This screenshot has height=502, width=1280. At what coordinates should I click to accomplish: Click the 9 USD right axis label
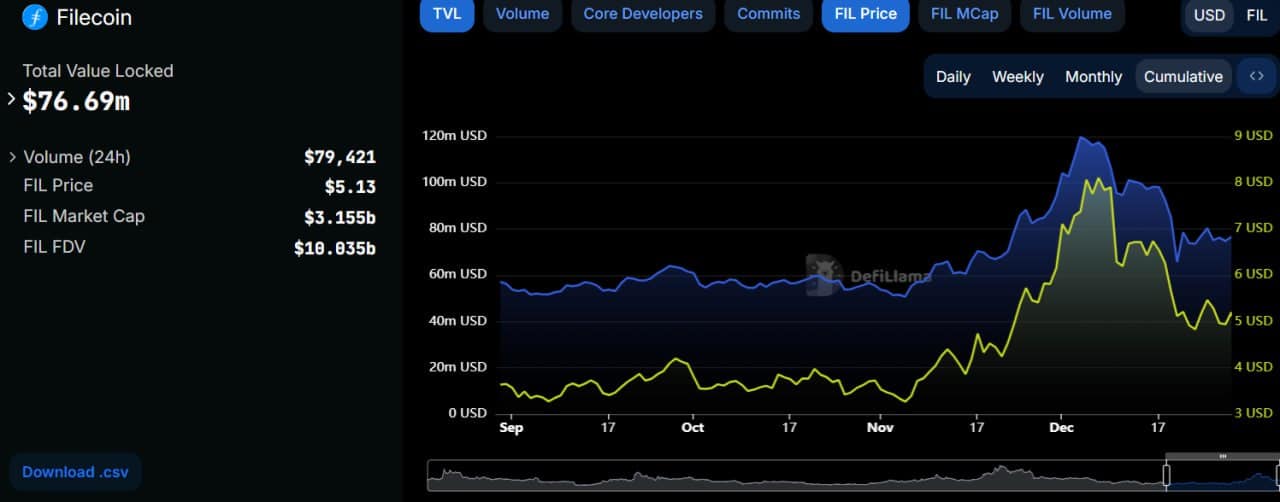pos(1253,136)
